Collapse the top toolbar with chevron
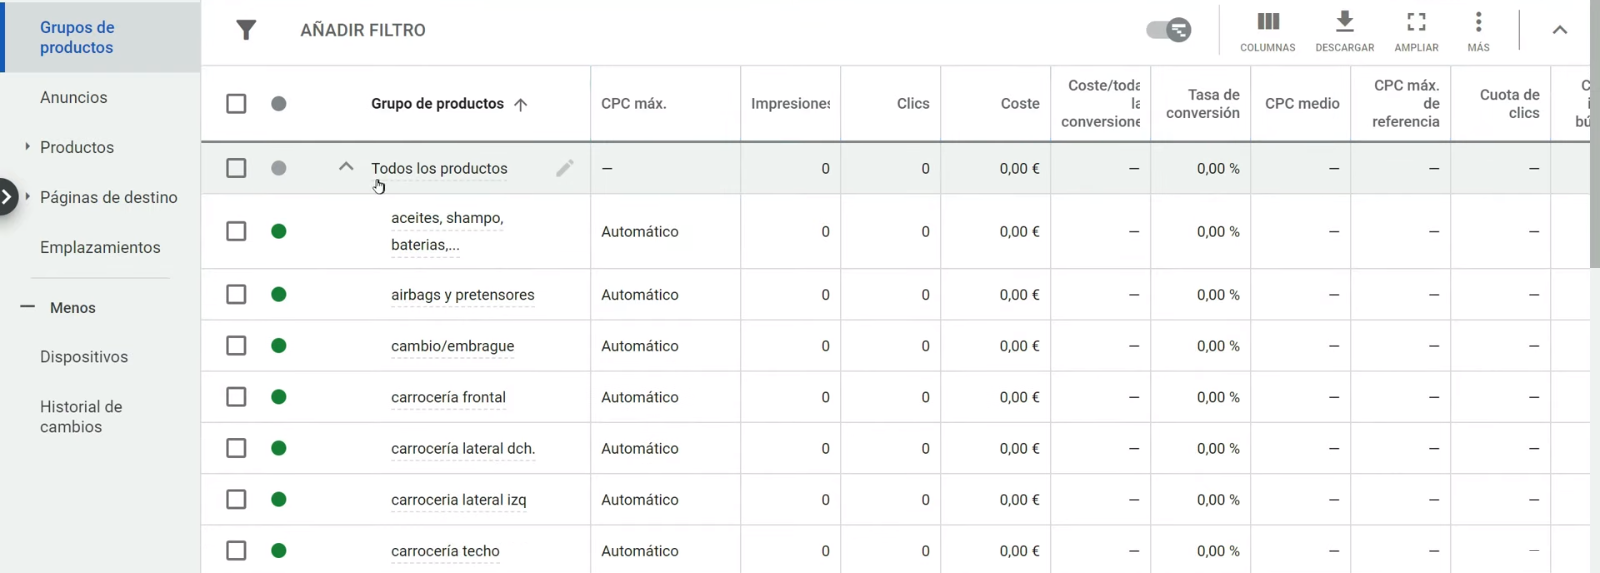1600x573 pixels. click(x=1559, y=30)
